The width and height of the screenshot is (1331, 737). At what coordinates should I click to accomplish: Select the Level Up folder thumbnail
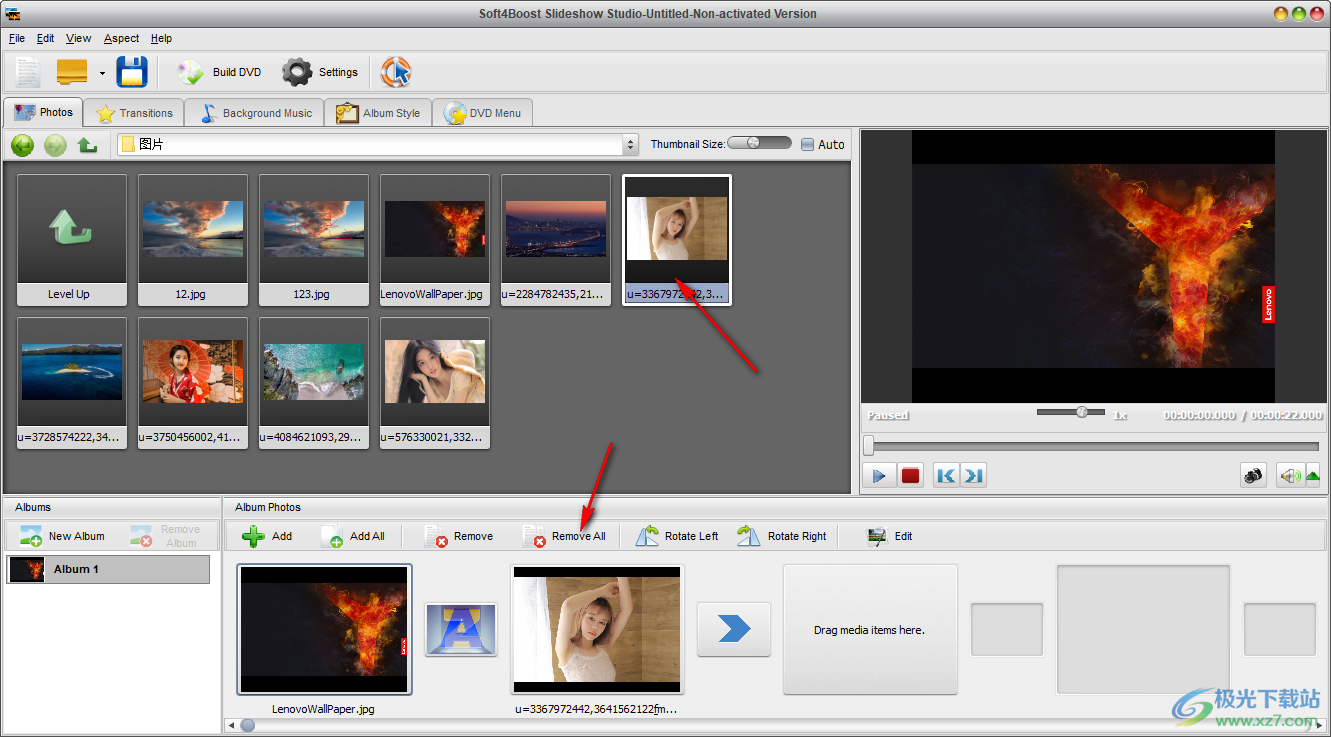(72, 240)
